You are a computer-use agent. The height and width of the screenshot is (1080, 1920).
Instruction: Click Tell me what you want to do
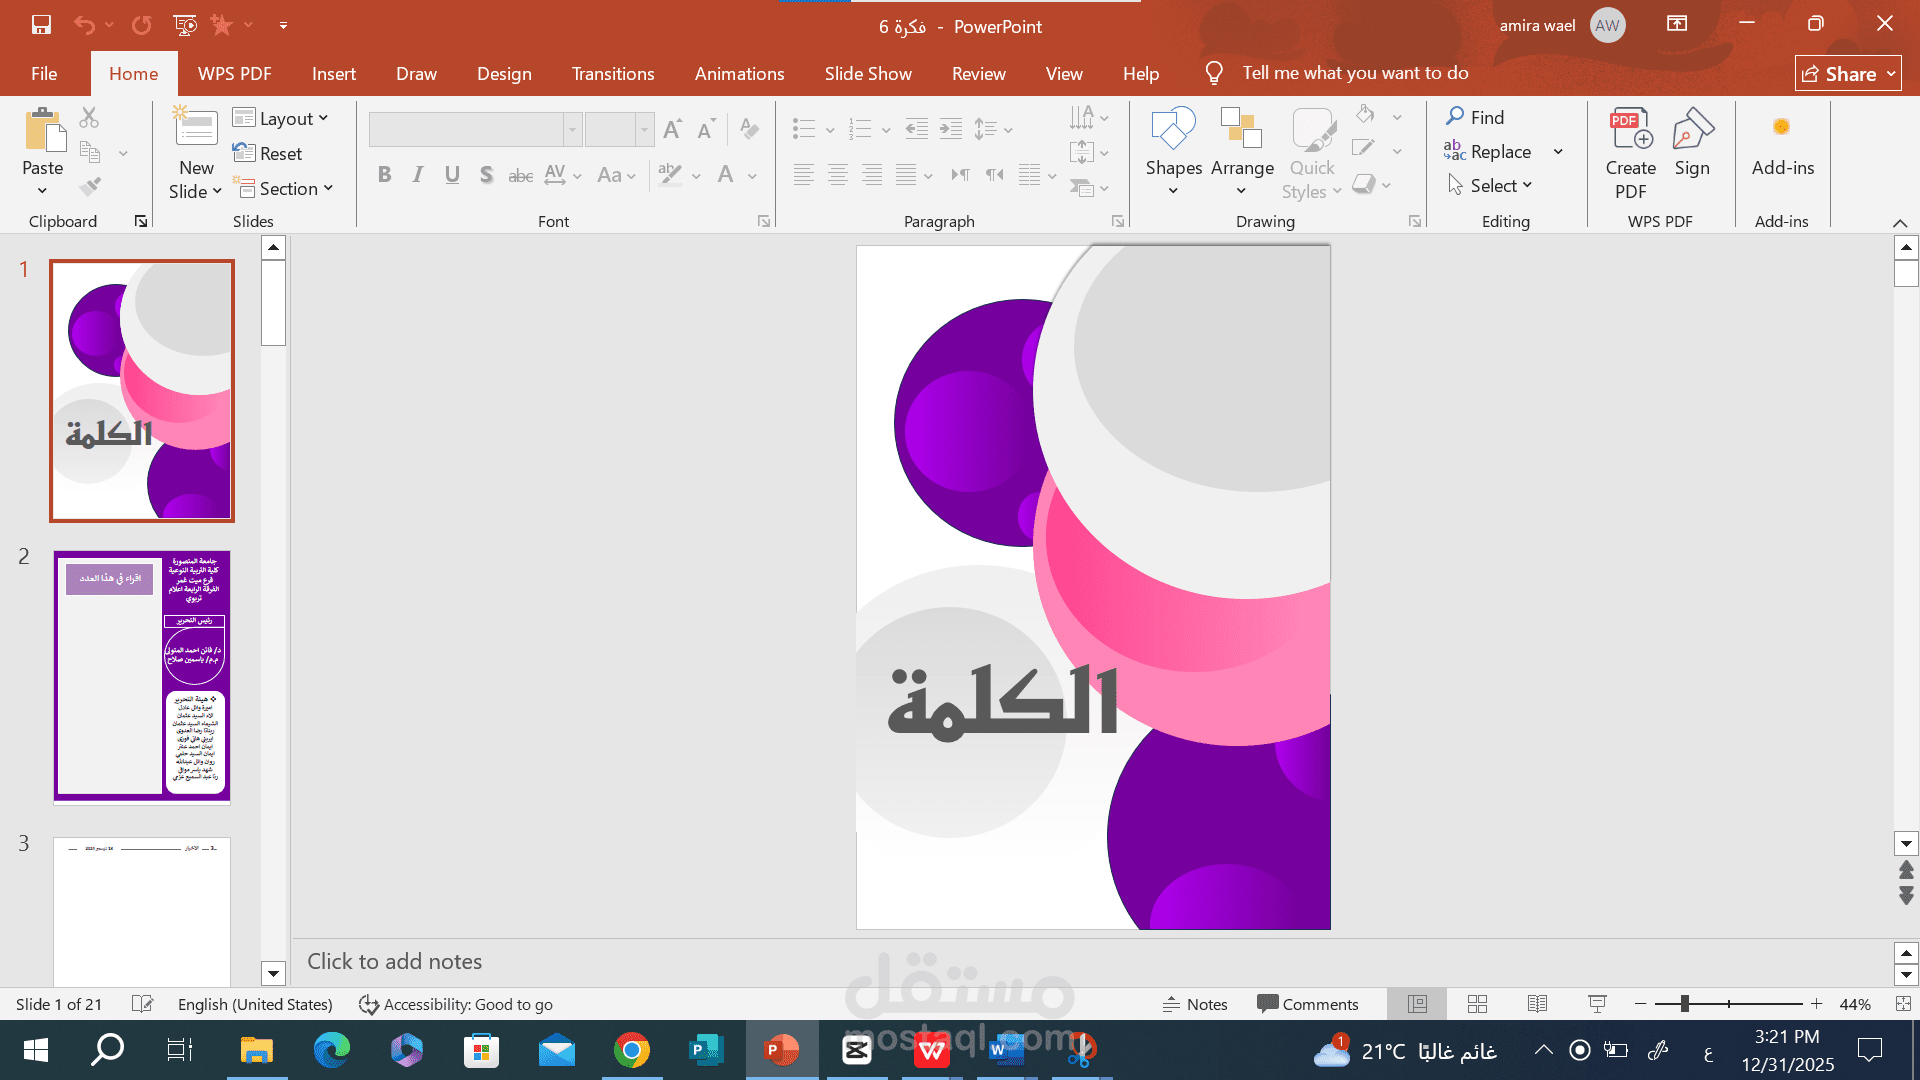[x=1355, y=73]
